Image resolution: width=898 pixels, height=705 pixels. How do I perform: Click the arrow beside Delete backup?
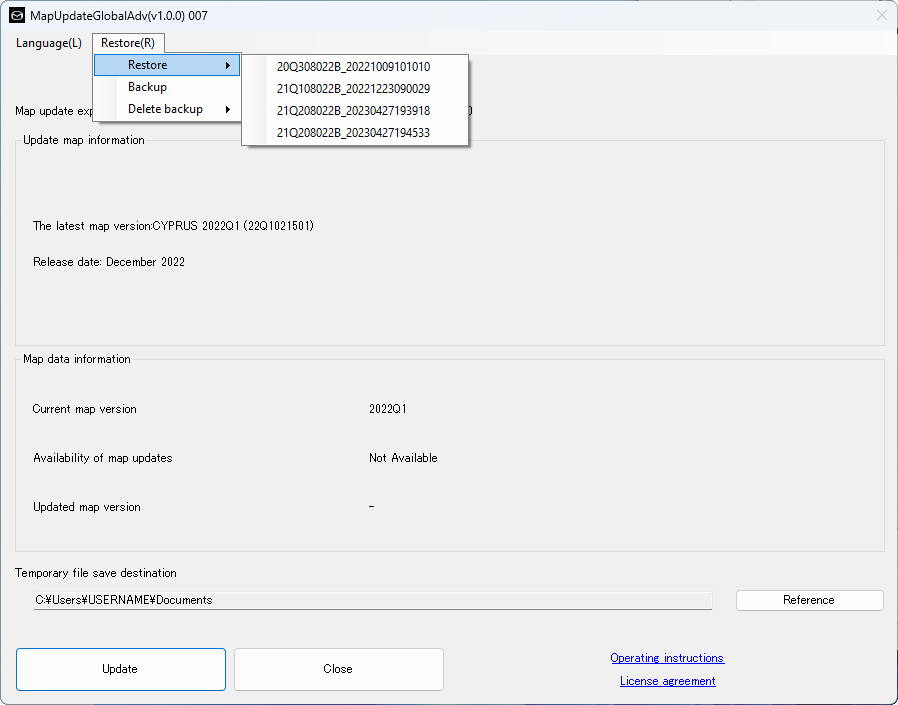pos(228,110)
